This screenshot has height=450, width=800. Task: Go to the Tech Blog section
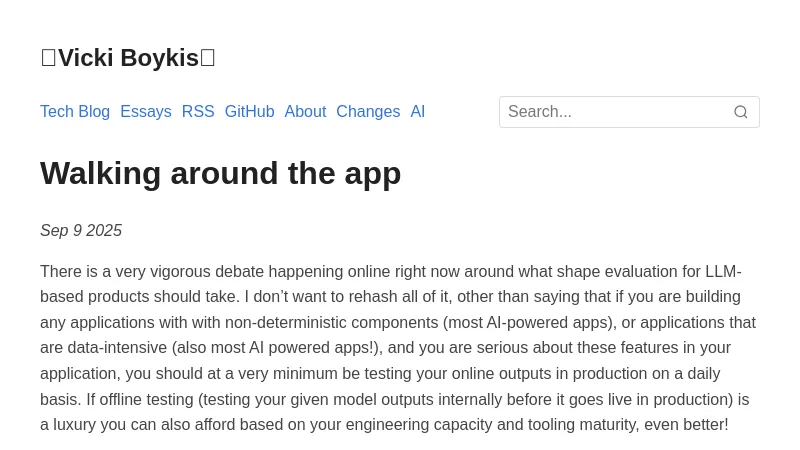75,112
